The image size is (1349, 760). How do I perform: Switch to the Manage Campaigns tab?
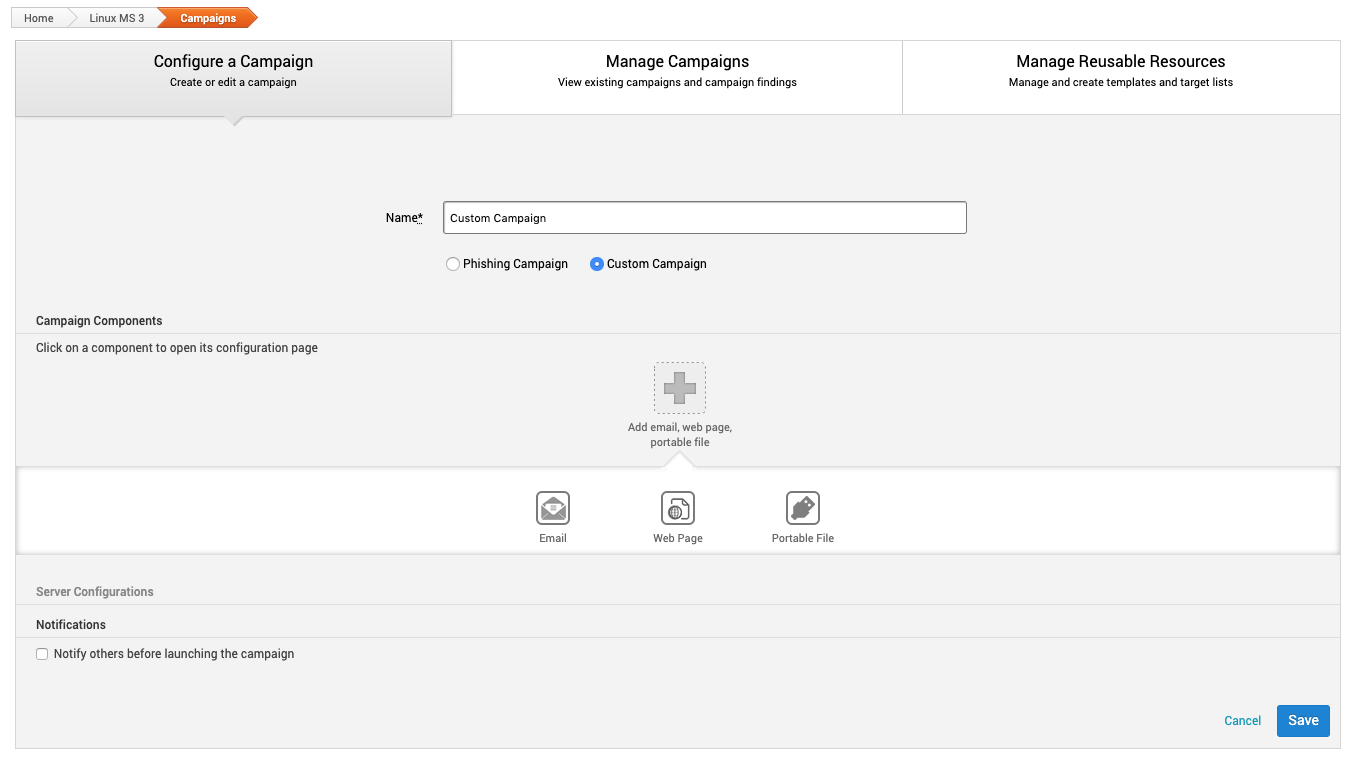tap(677, 71)
